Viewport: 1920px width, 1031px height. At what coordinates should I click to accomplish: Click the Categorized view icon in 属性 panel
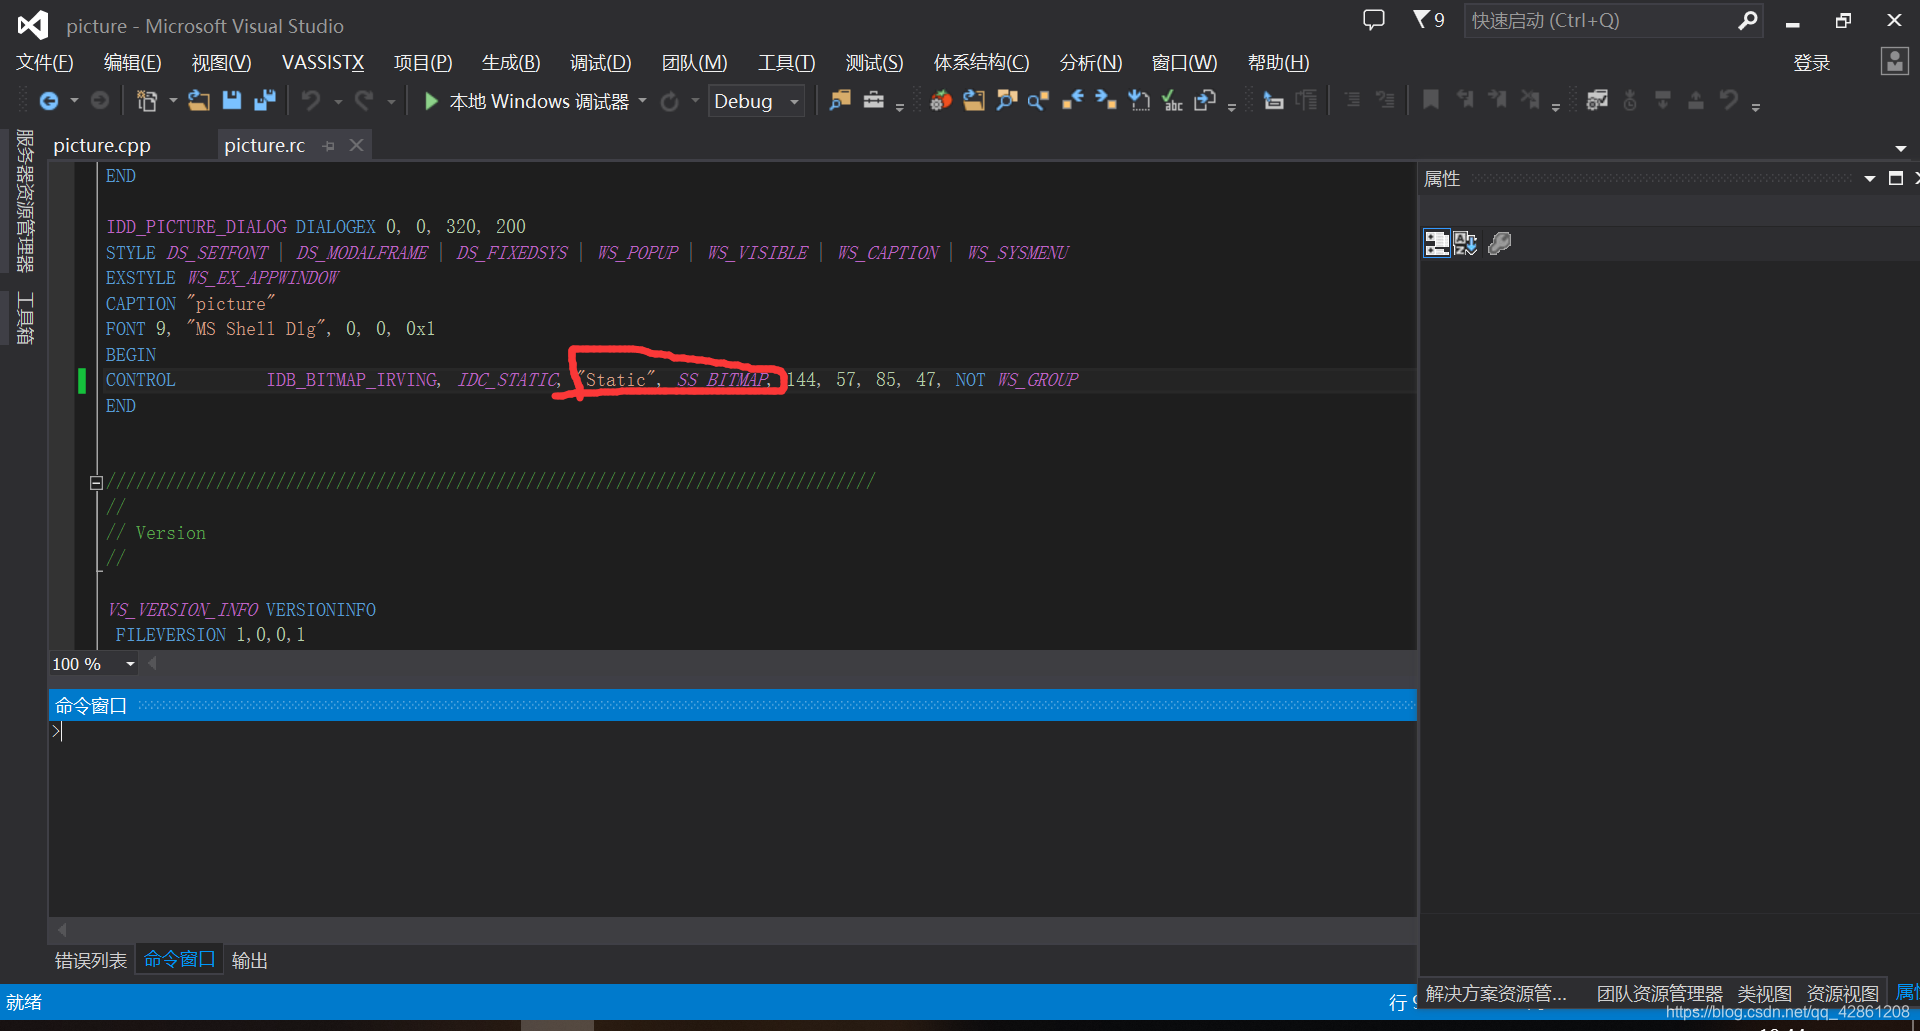(x=1437, y=243)
